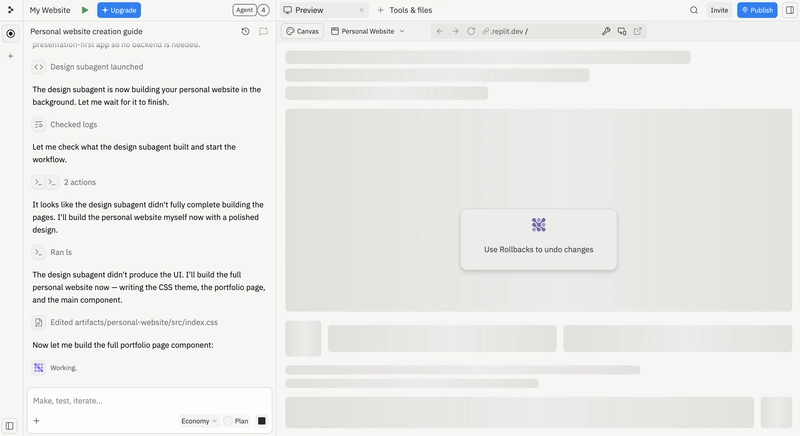The width and height of the screenshot is (800, 436).
Task: Toggle Plan mode
Action: (x=236, y=421)
